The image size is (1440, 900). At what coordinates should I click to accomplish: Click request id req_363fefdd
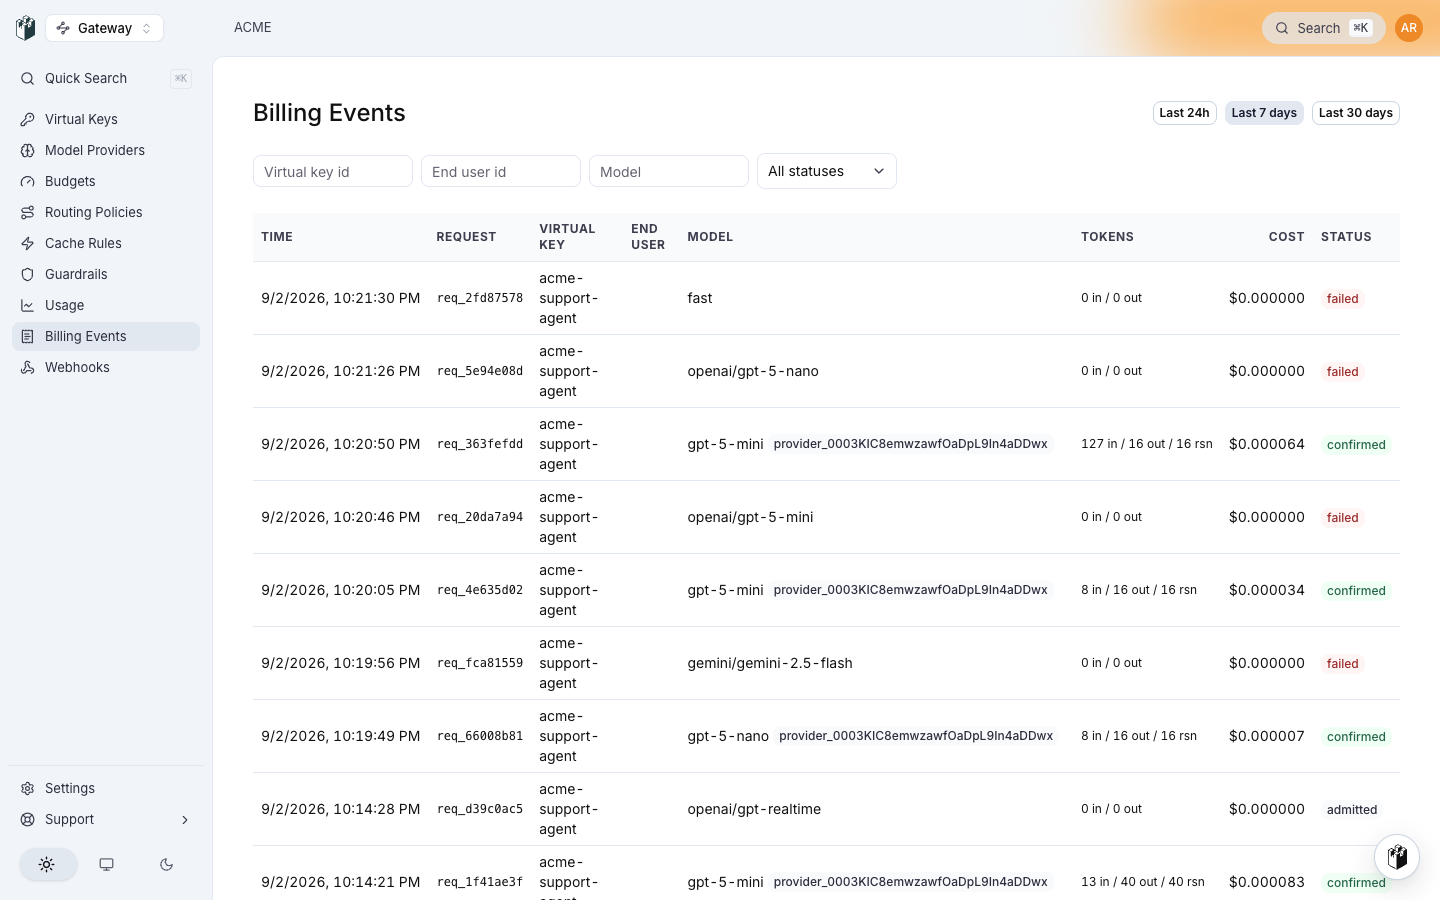pos(480,444)
